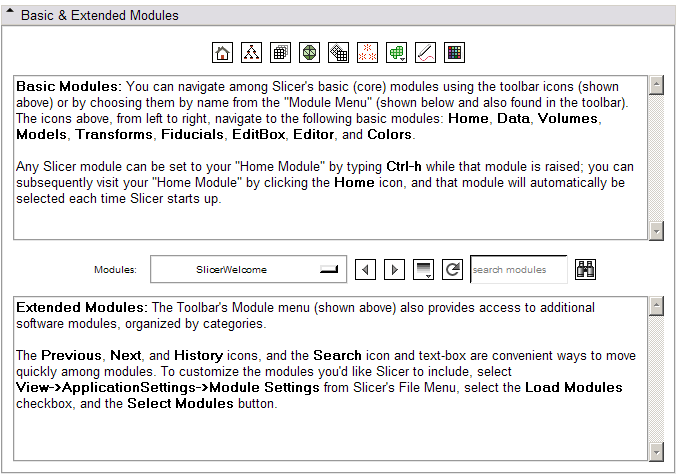
Task: Click the Editor module icon
Action: [426, 52]
